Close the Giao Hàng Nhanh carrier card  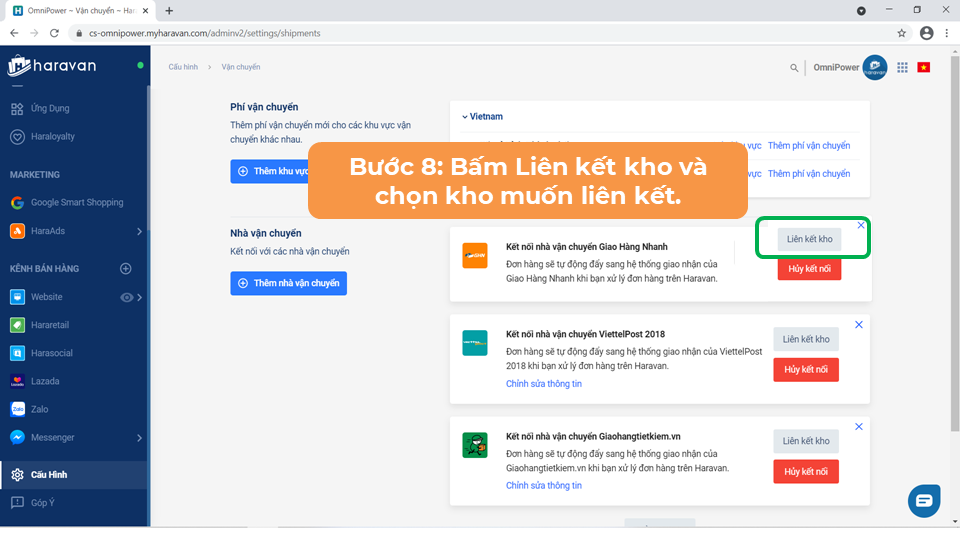click(x=861, y=225)
